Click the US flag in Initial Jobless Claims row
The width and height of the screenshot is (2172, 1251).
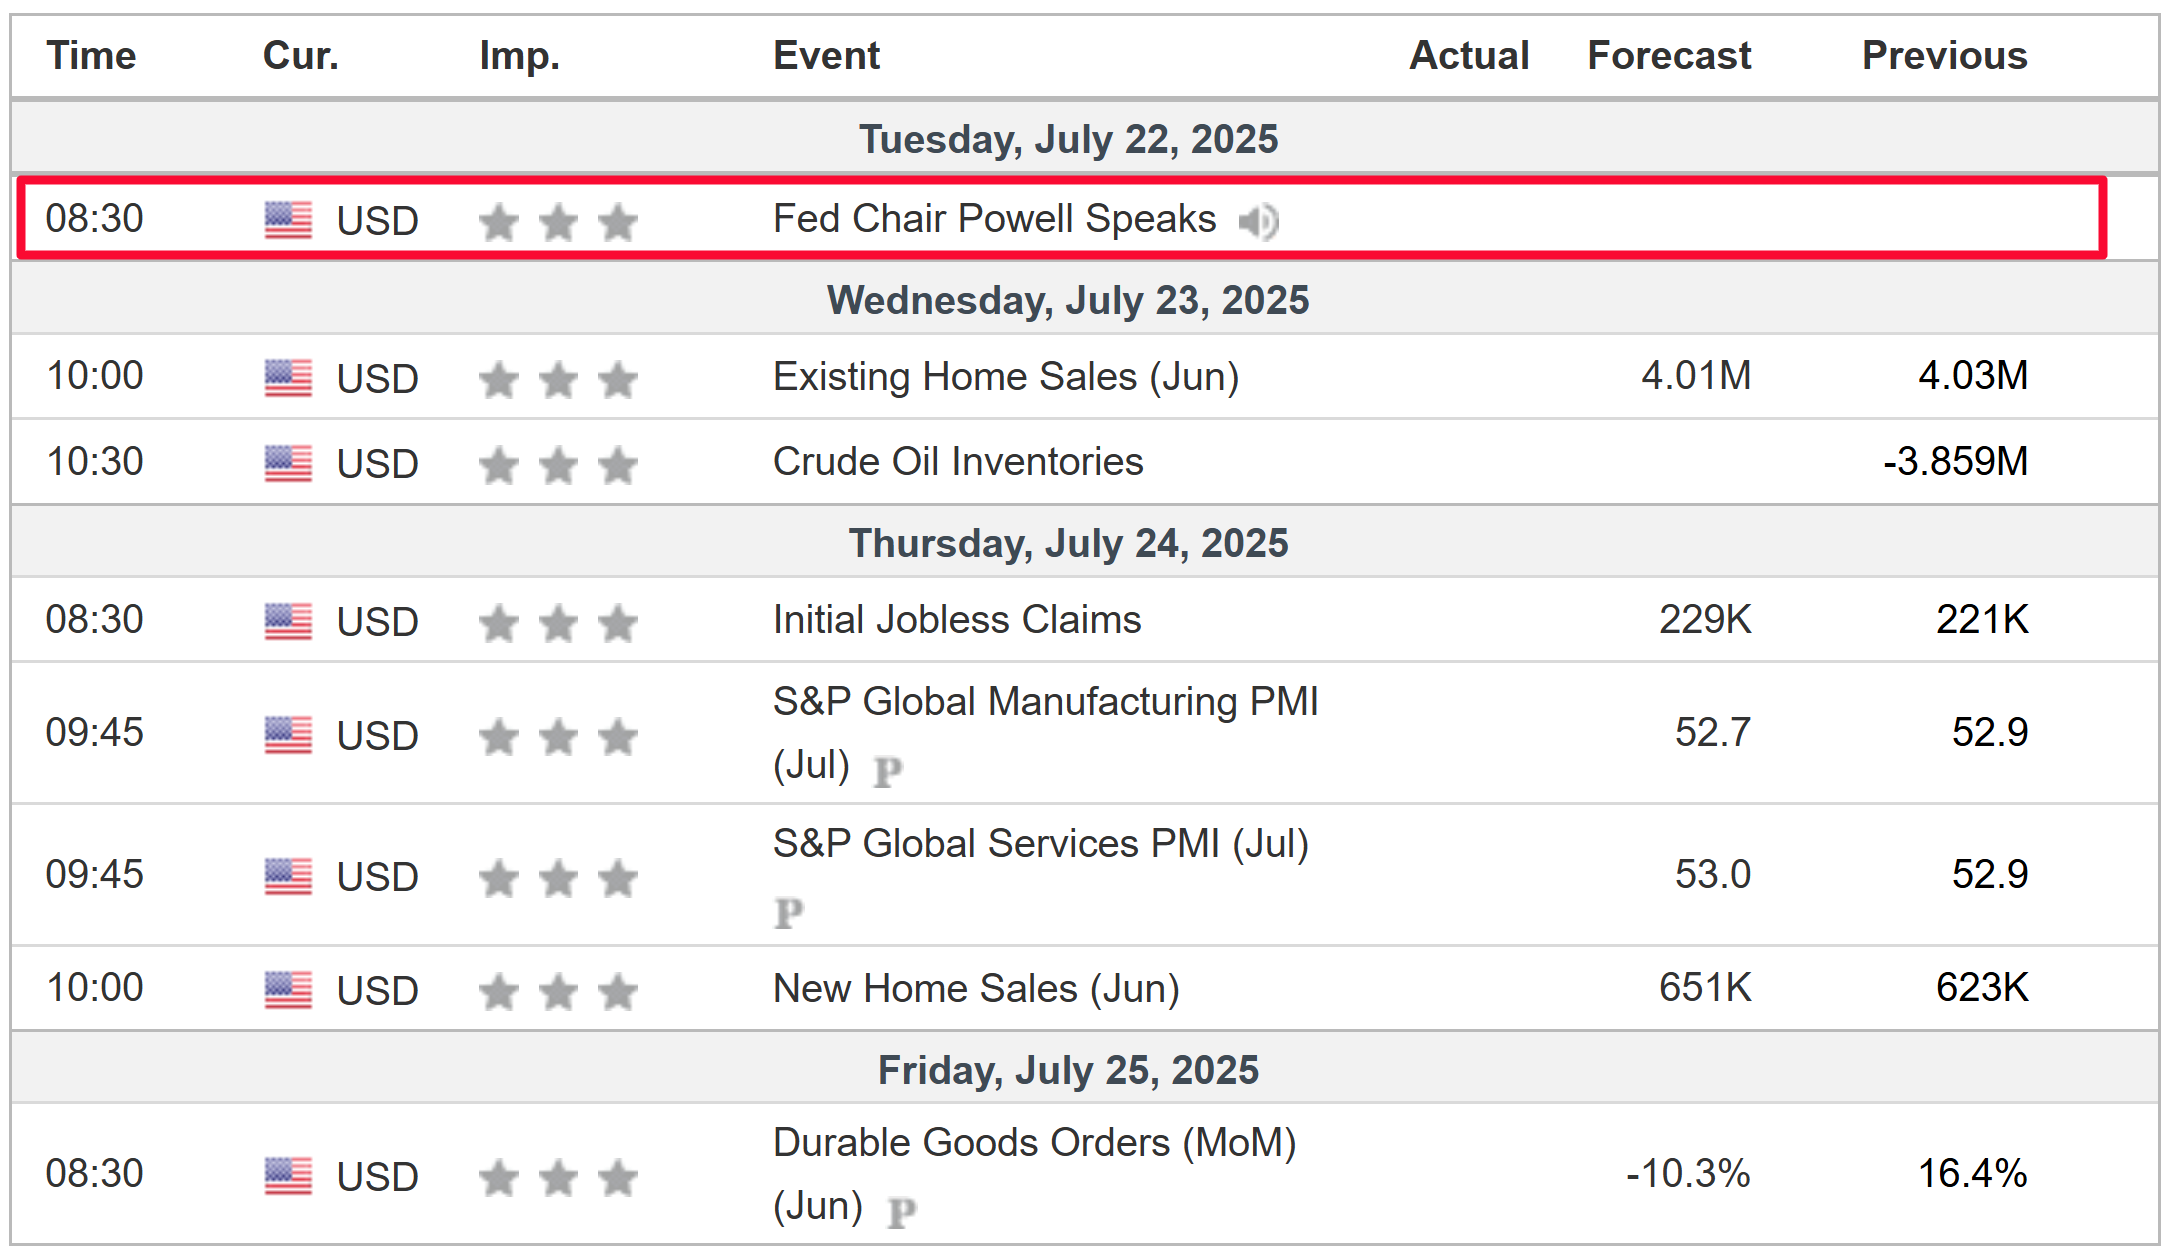288,621
